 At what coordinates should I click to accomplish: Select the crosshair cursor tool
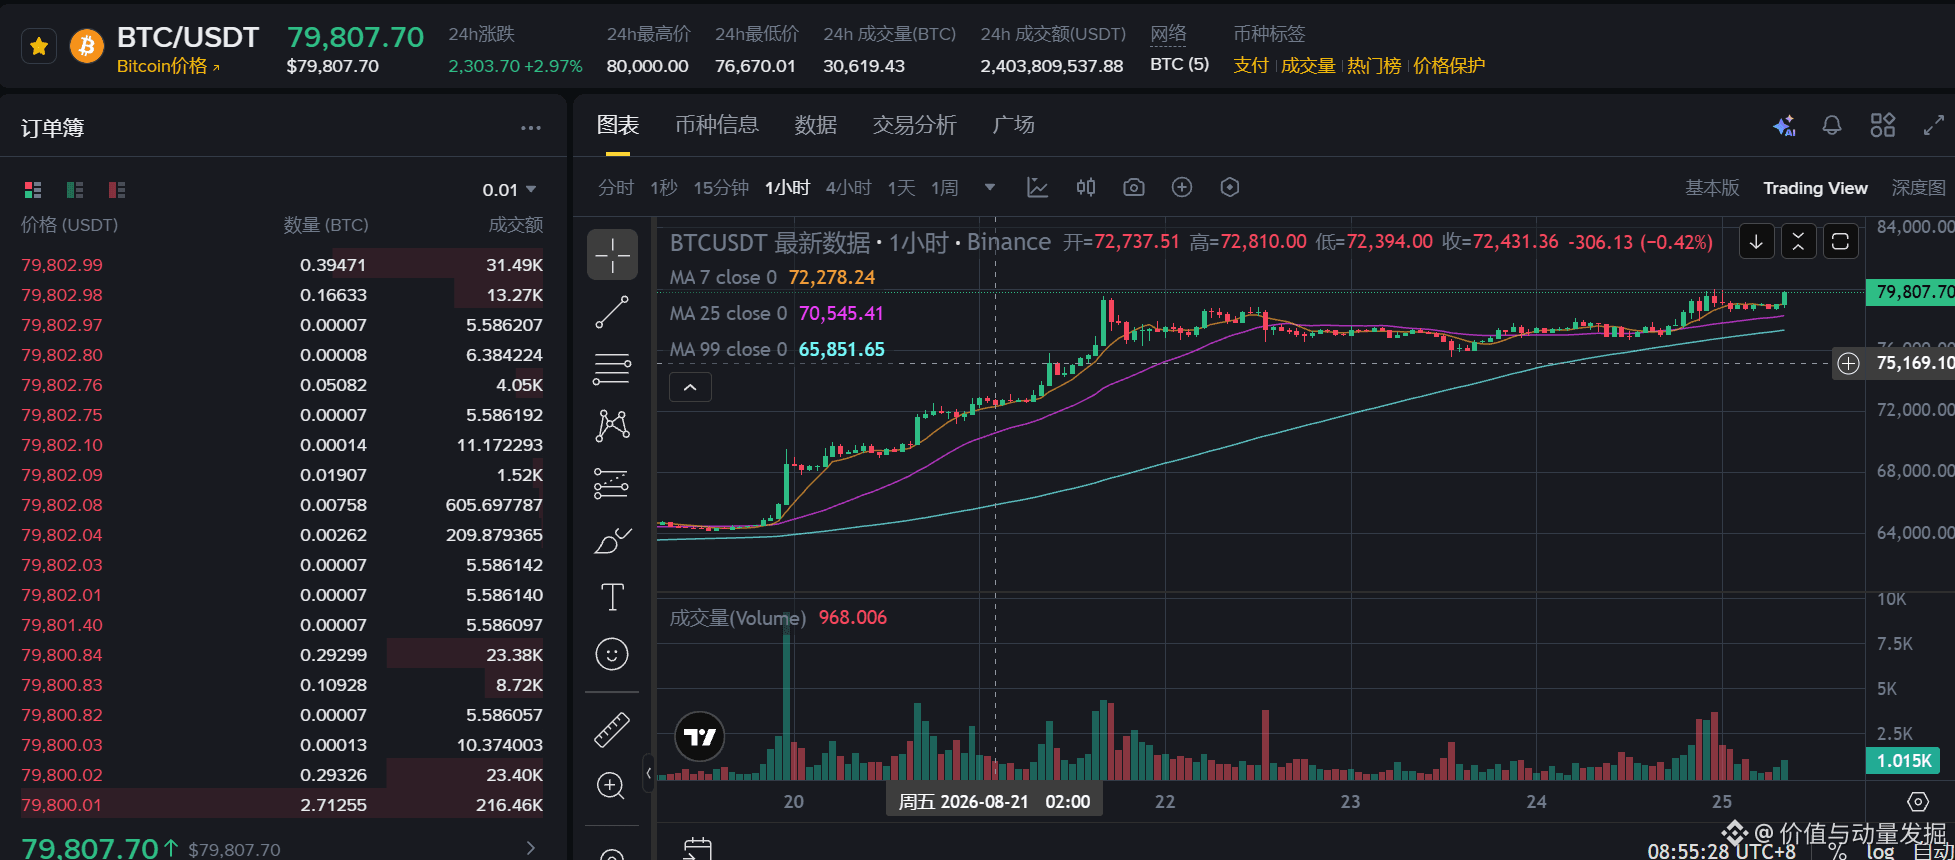612,254
